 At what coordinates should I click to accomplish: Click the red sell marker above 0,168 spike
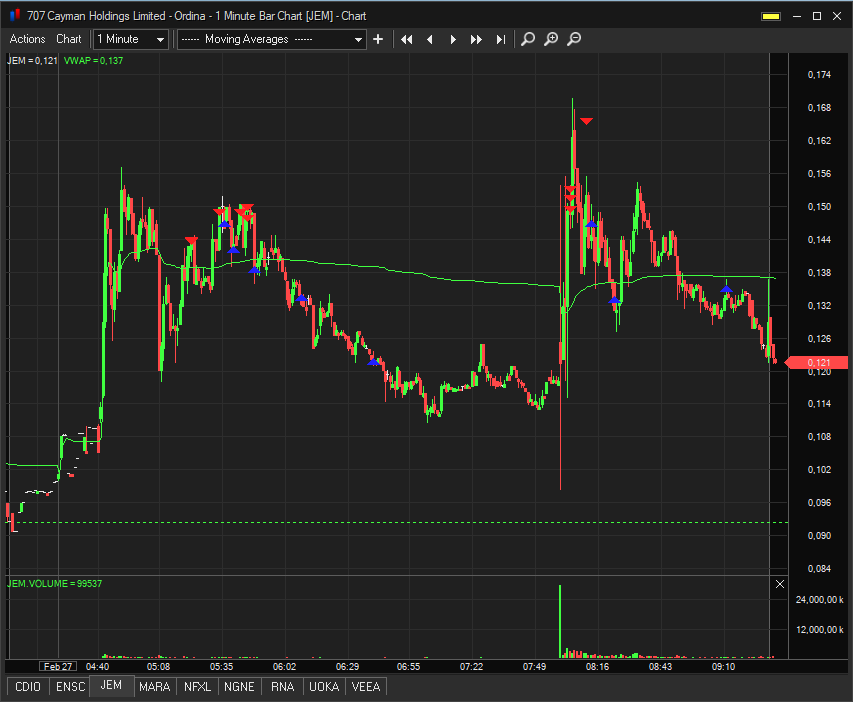(586, 121)
